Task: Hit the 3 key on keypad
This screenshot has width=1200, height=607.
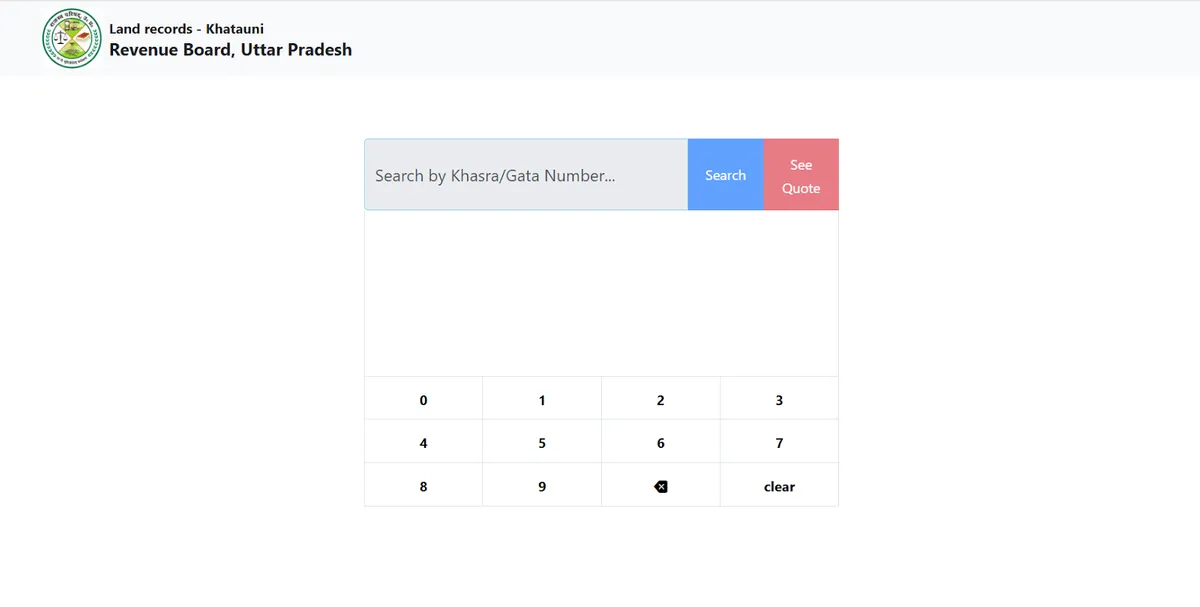Action: point(779,400)
